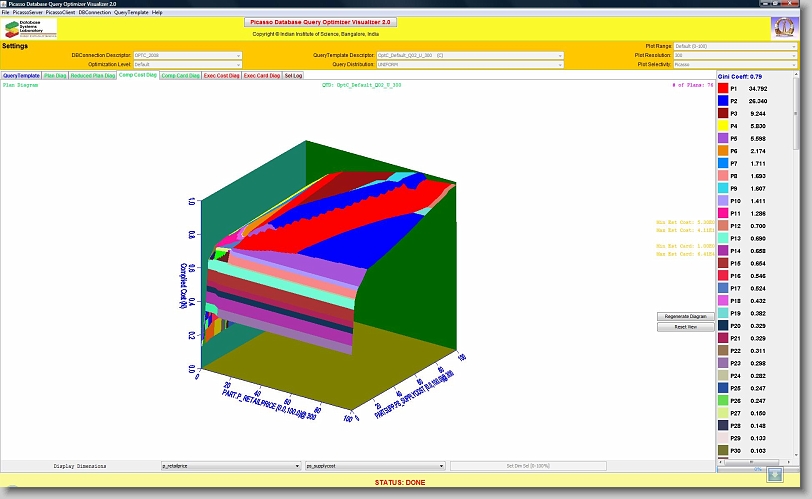This screenshot has width=812, height=499.
Task: Open the Exec Cost Diag tab
Action: coord(222,75)
